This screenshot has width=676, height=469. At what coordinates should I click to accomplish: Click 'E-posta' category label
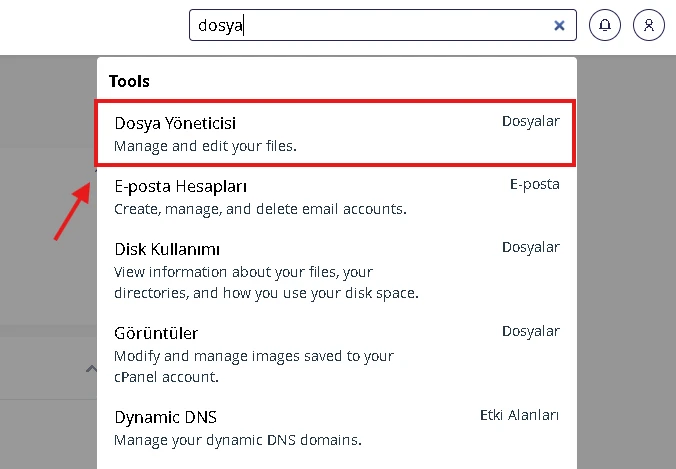point(535,184)
